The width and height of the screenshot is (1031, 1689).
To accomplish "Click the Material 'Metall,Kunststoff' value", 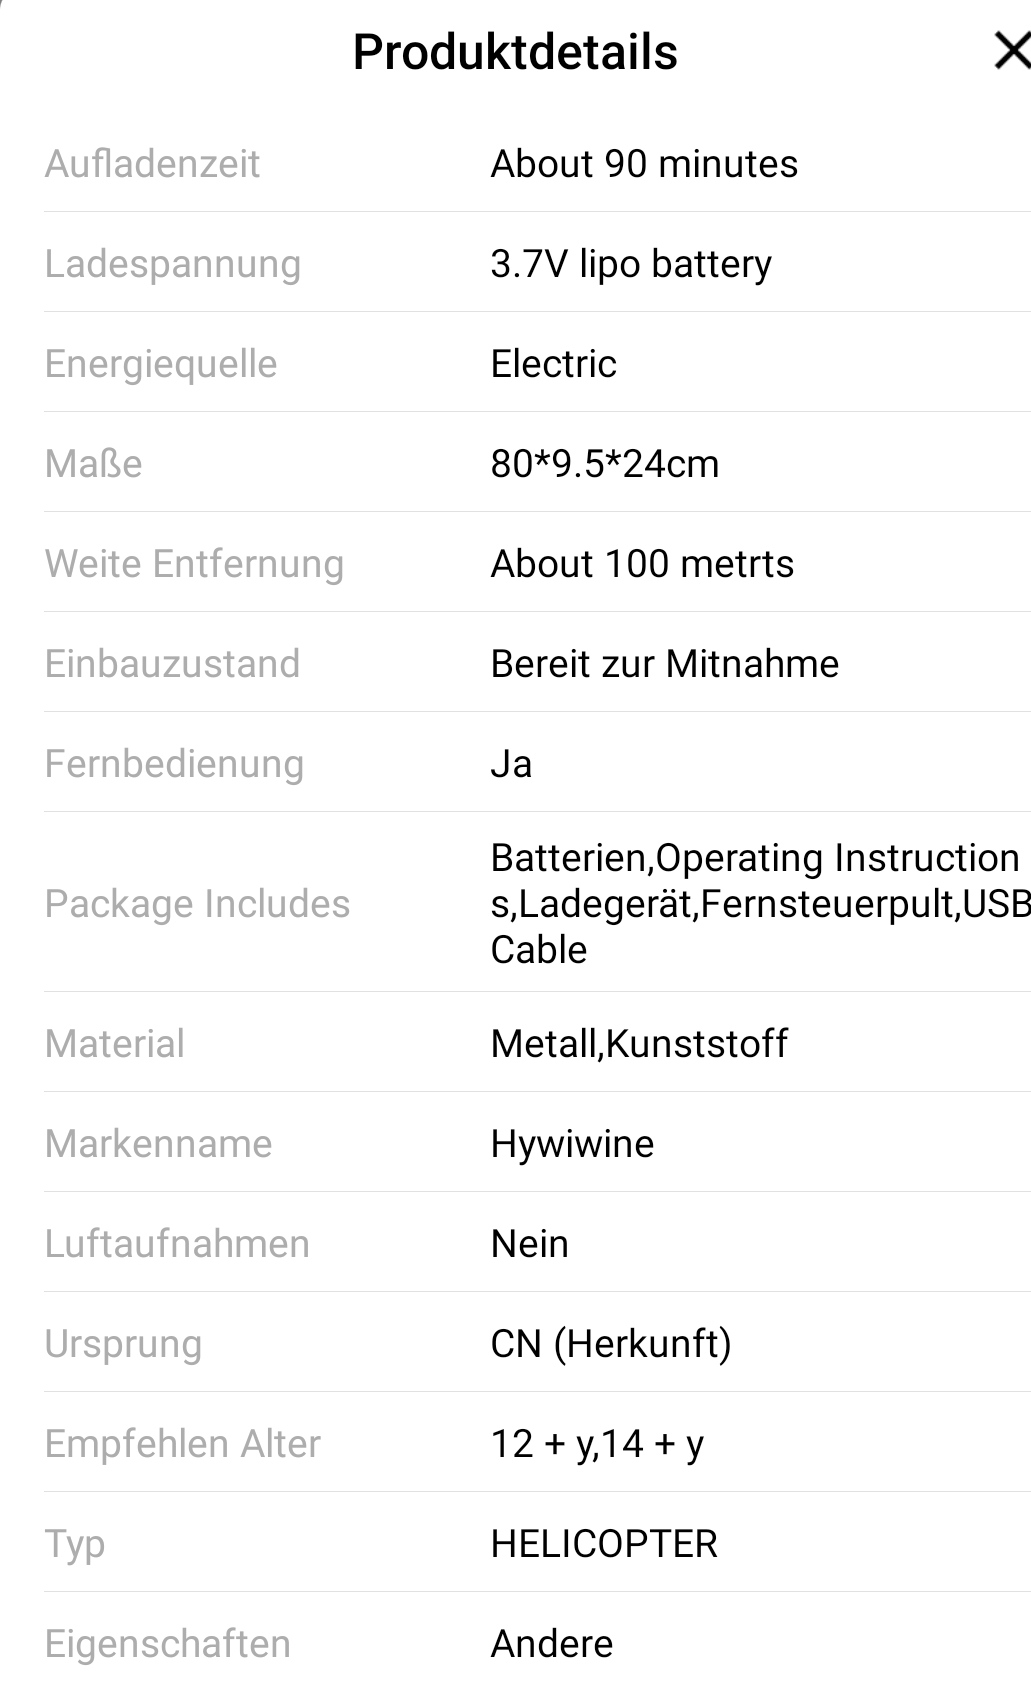I will coord(639,1044).
